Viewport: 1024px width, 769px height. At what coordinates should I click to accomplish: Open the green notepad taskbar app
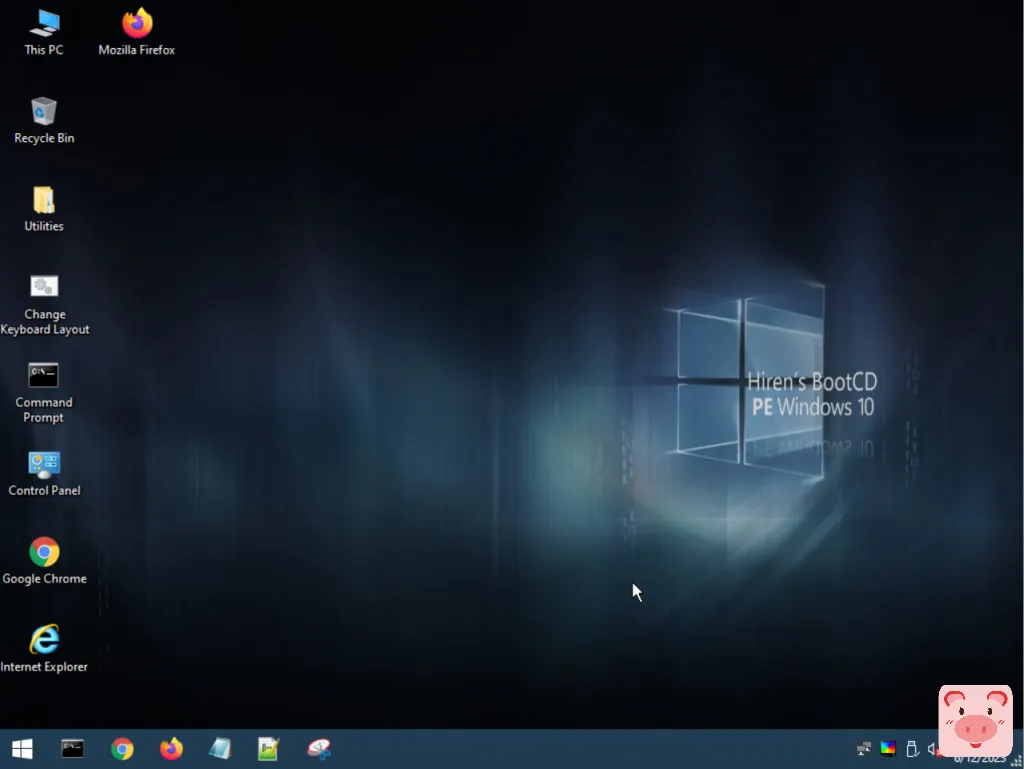[268, 749]
